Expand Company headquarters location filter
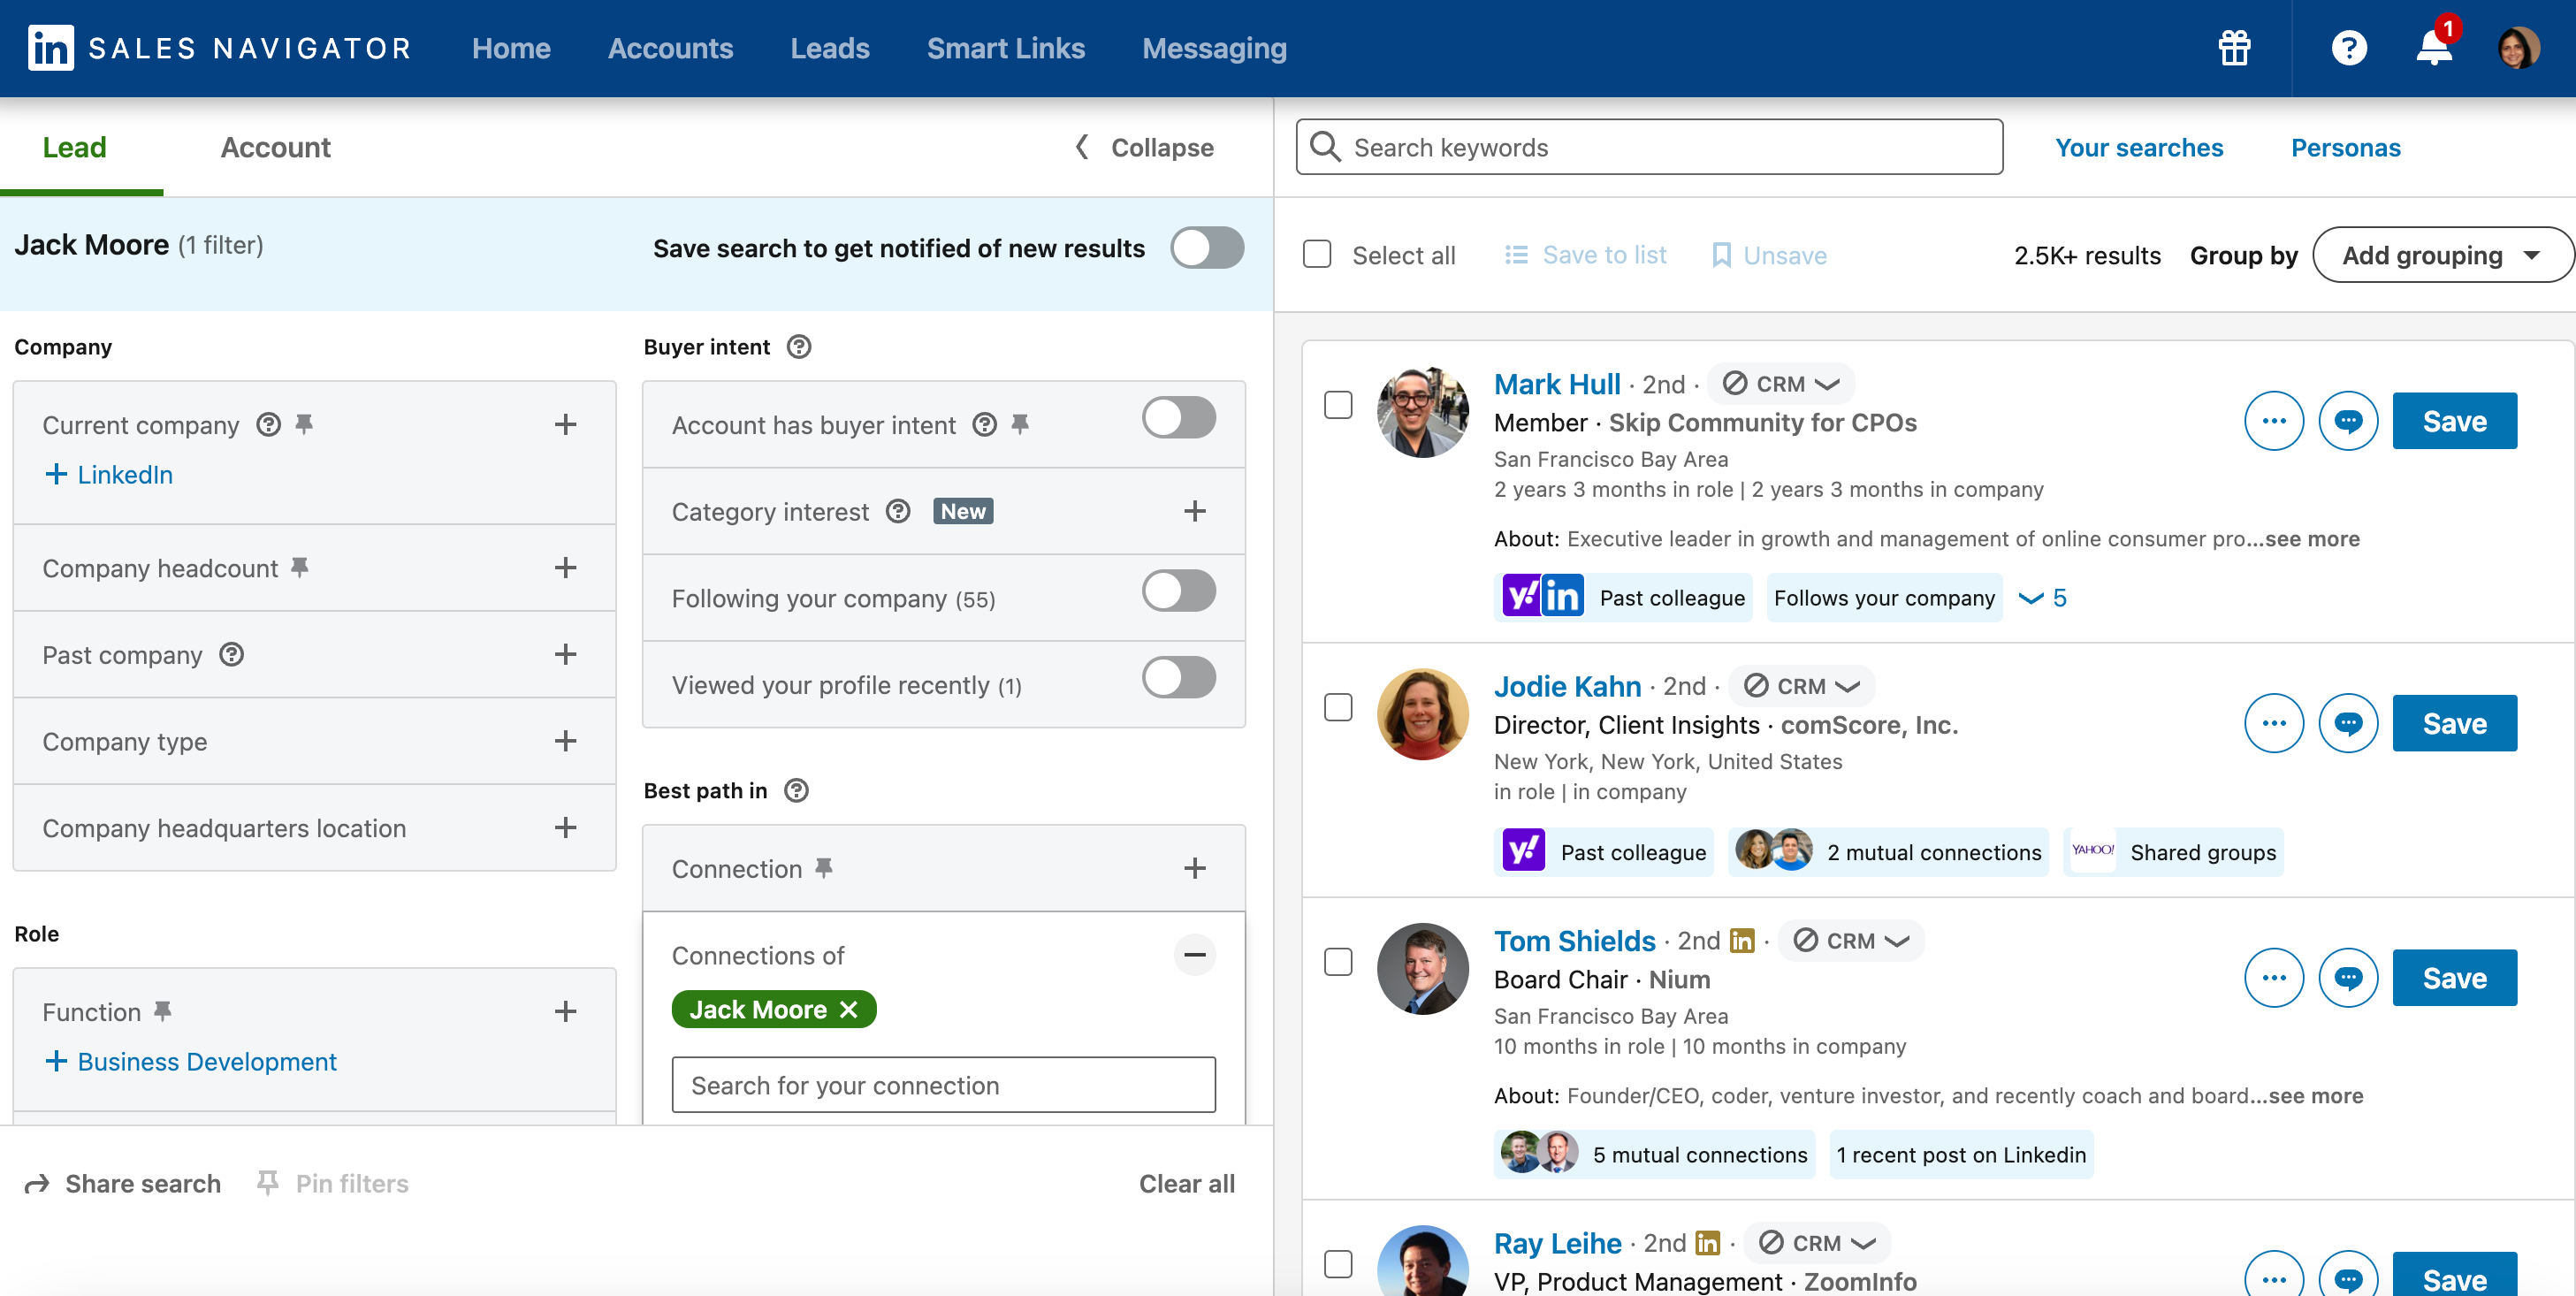 [x=566, y=828]
